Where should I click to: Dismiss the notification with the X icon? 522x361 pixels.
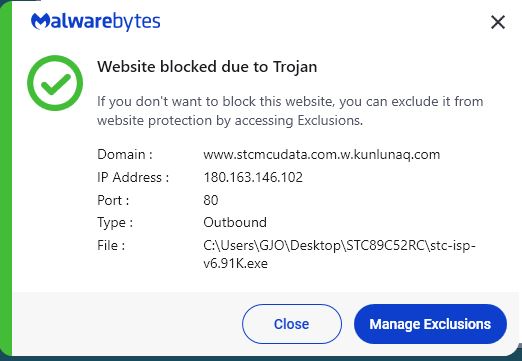pos(498,23)
